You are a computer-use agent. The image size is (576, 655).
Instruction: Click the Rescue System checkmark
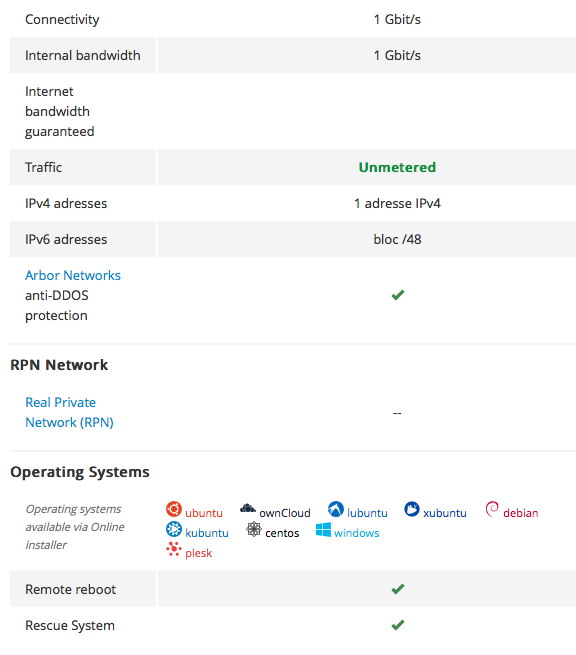[398, 625]
